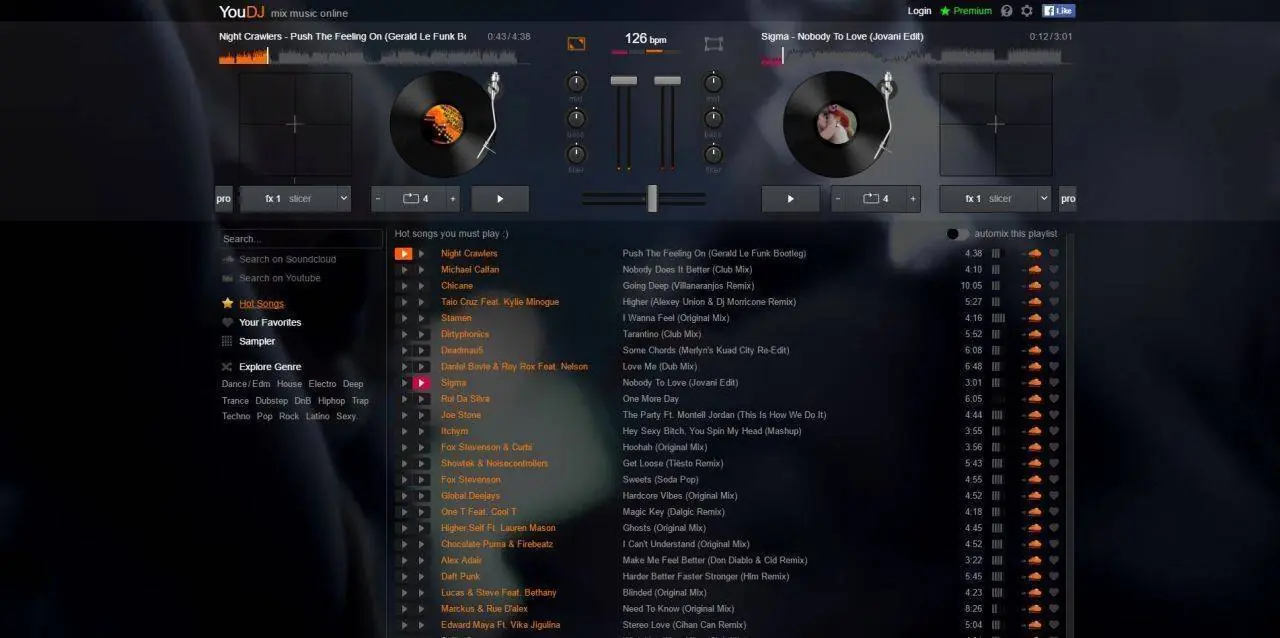
Task: Load Deadmau5 onto left deck via first play arrow
Action: pyautogui.click(x=404, y=351)
